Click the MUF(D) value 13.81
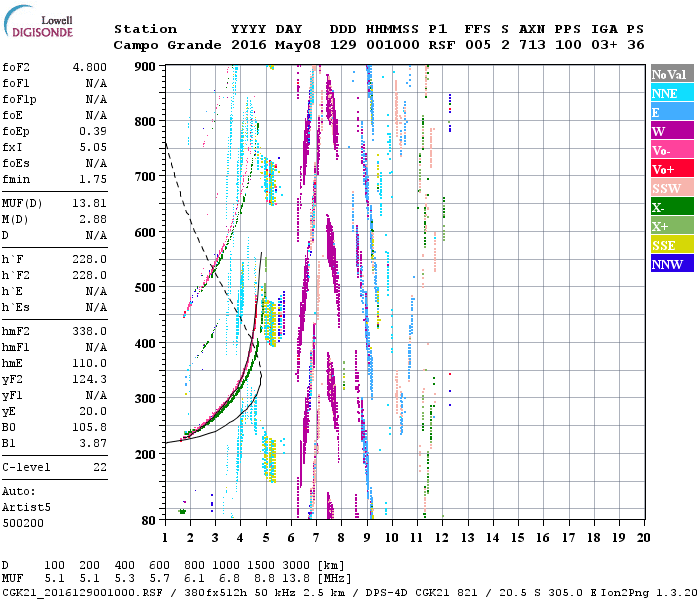Image resolution: width=700 pixels, height=600 pixels. (x=90, y=204)
